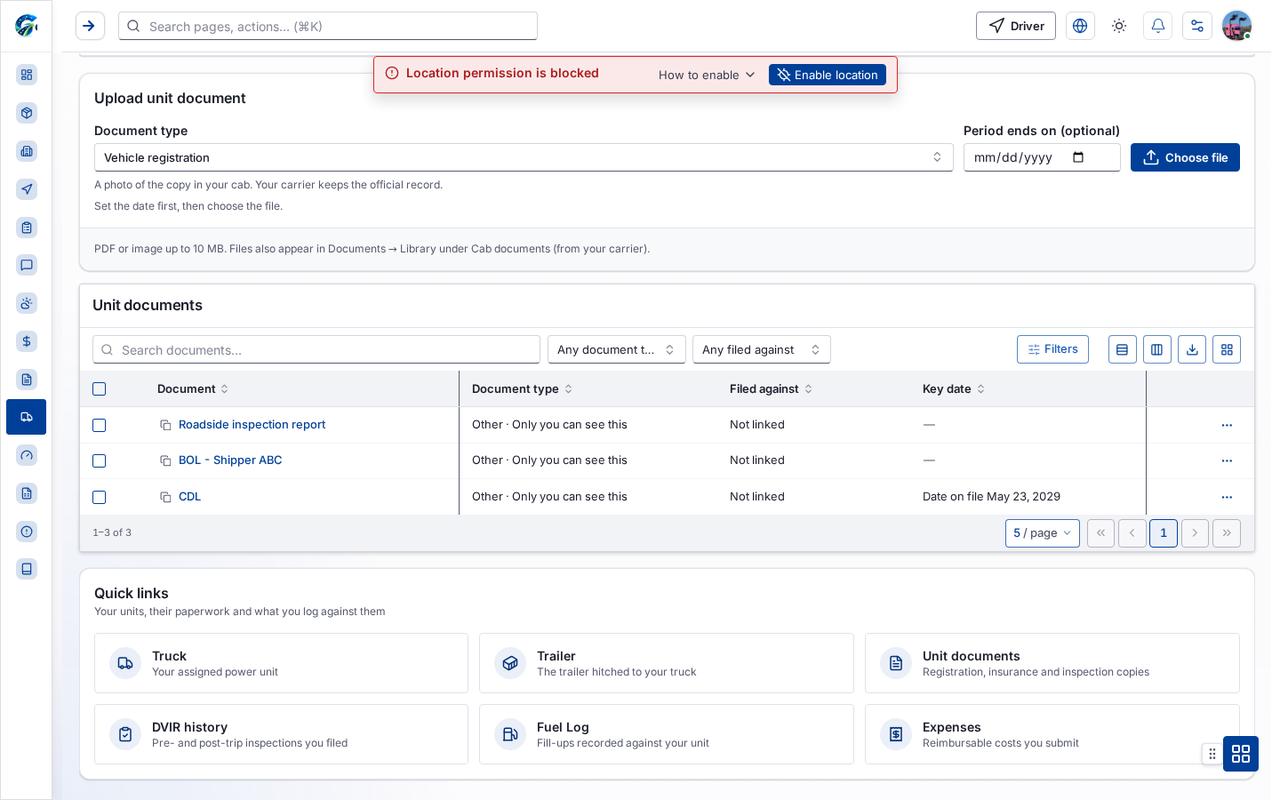This screenshot has width=1280, height=800.
Task: Expand the How to enable section
Action: (707, 75)
